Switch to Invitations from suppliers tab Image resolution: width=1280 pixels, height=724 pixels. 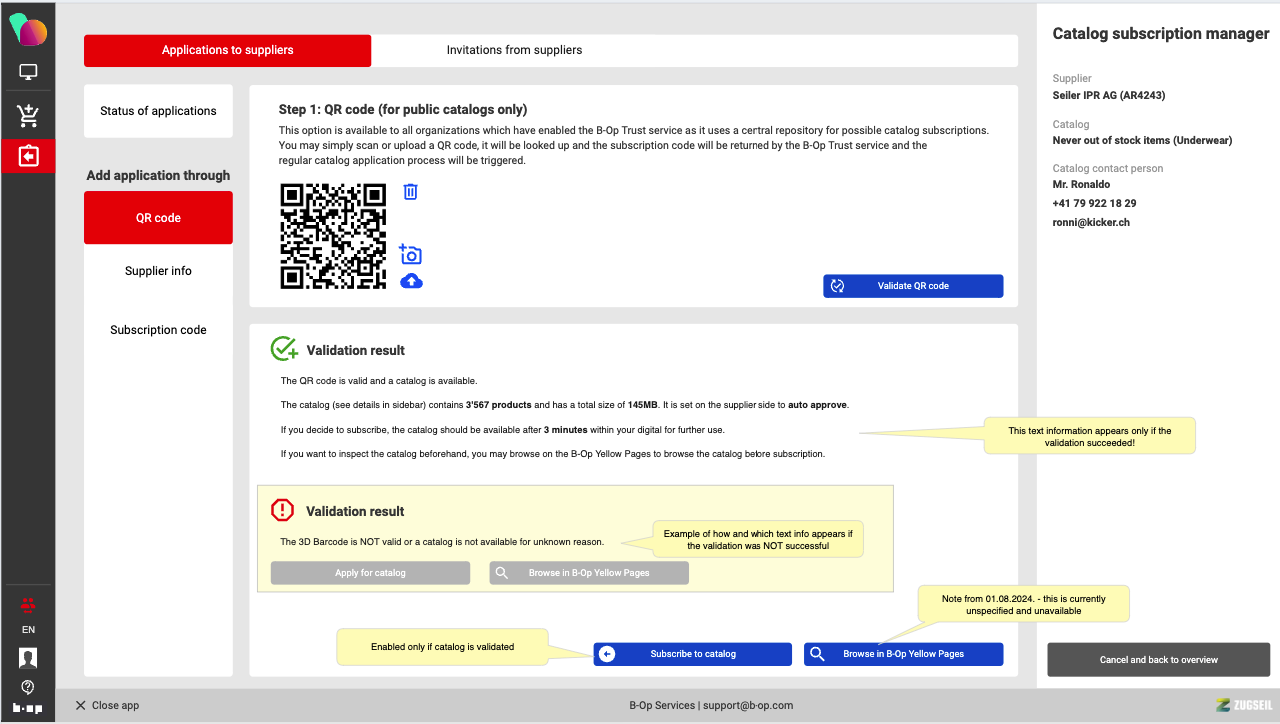[514, 50]
